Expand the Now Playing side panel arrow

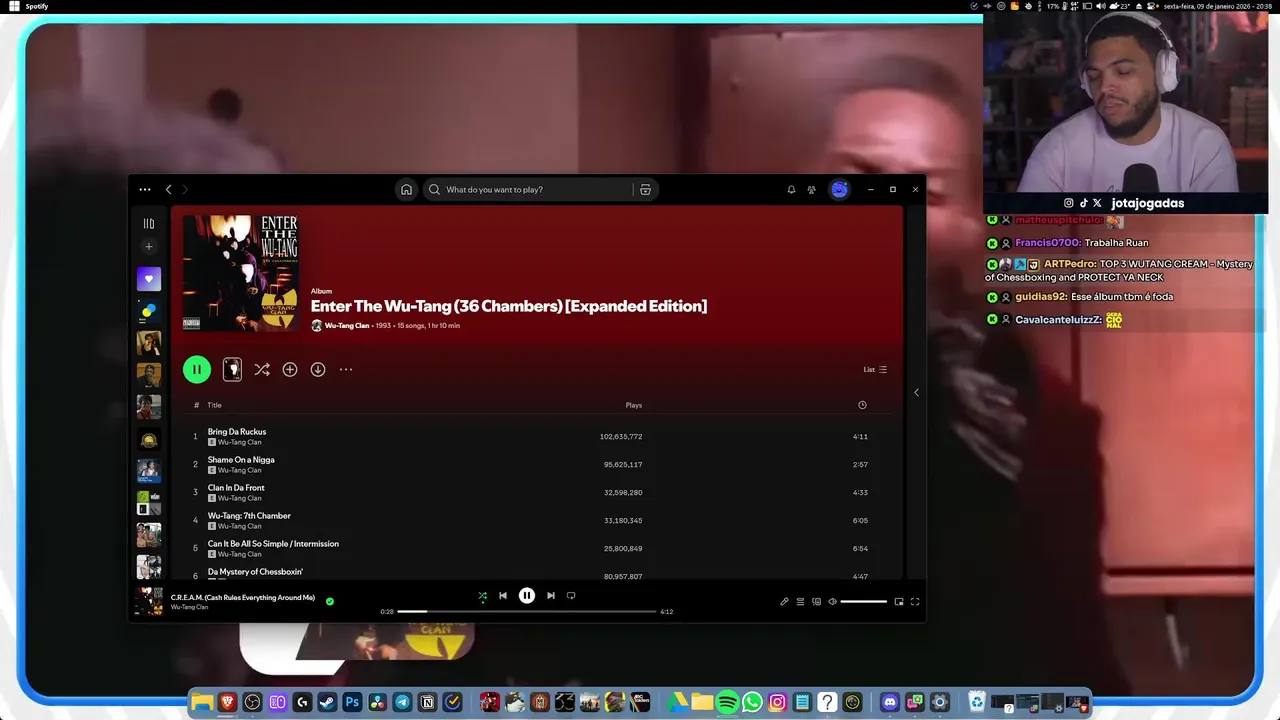click(x=916, y=392)
